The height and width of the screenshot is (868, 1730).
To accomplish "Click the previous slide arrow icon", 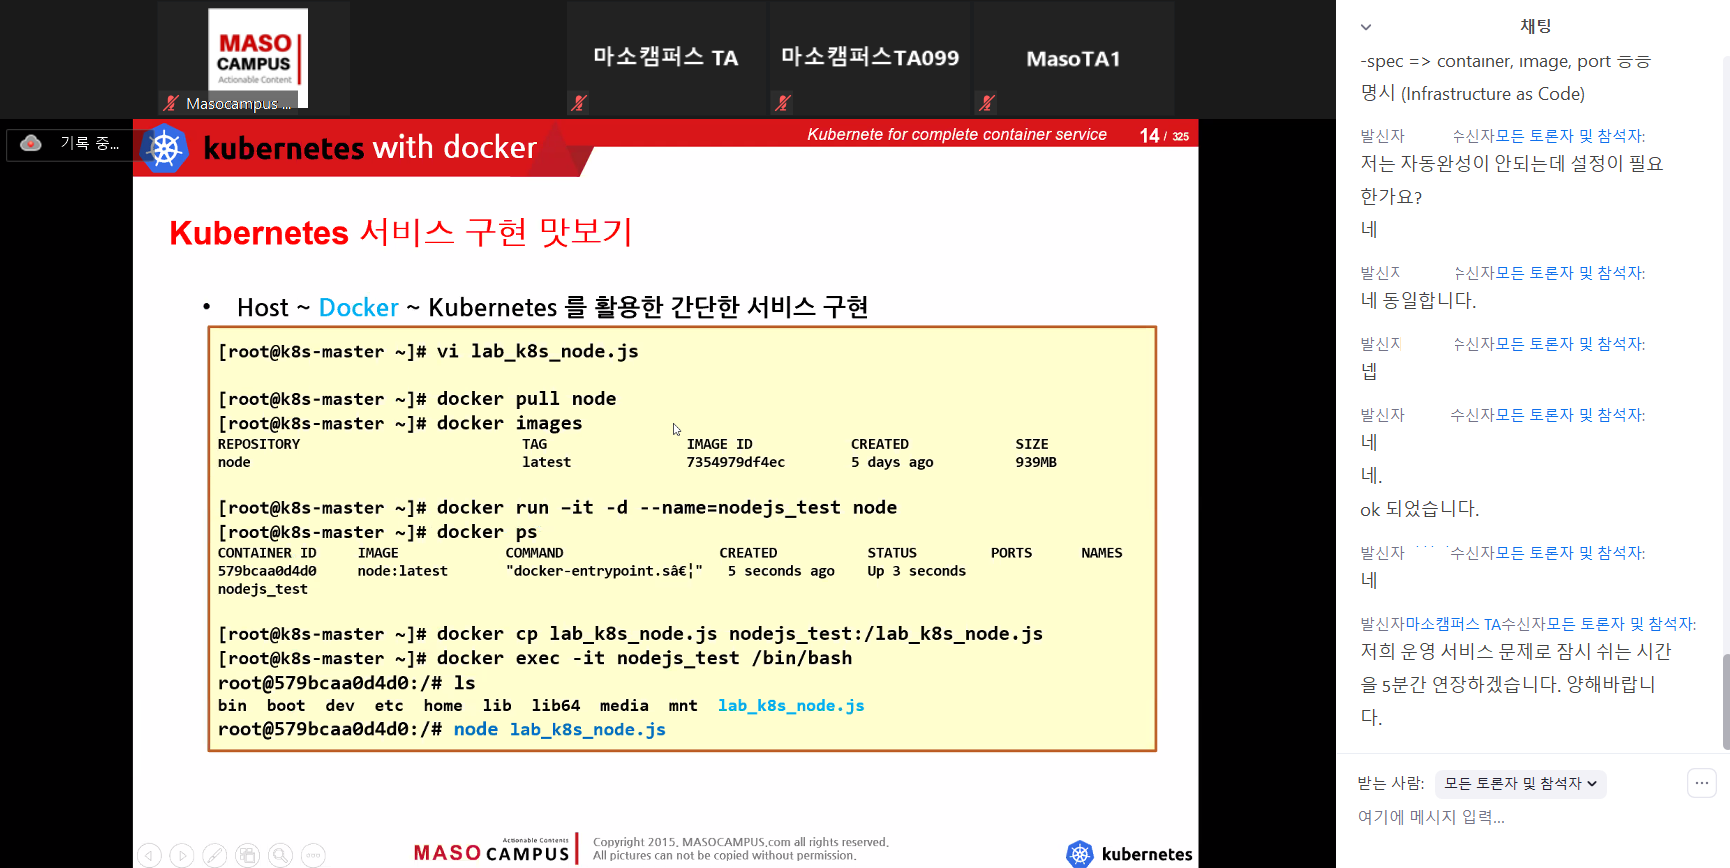I will tap(149, 855).
